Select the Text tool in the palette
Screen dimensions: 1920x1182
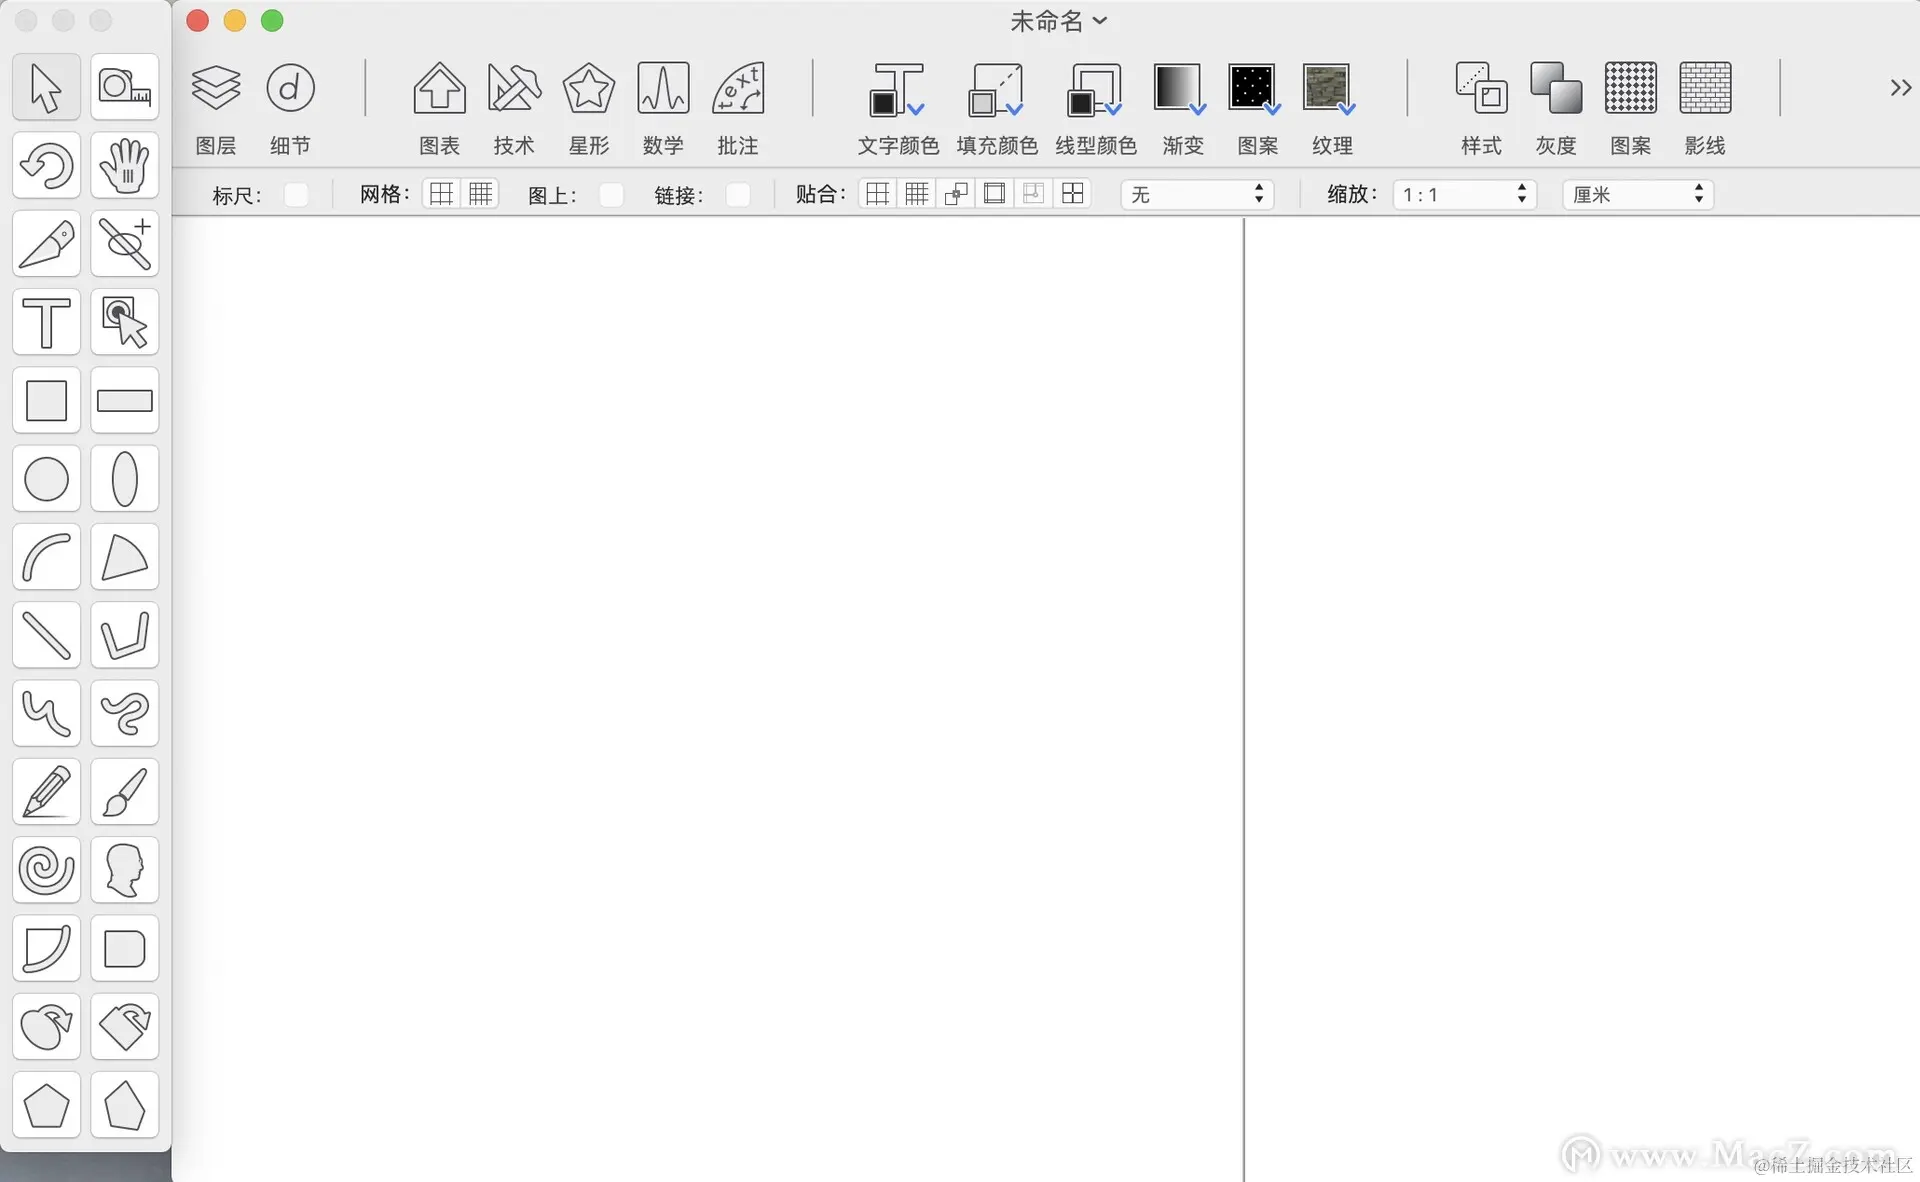pos(46,322)
